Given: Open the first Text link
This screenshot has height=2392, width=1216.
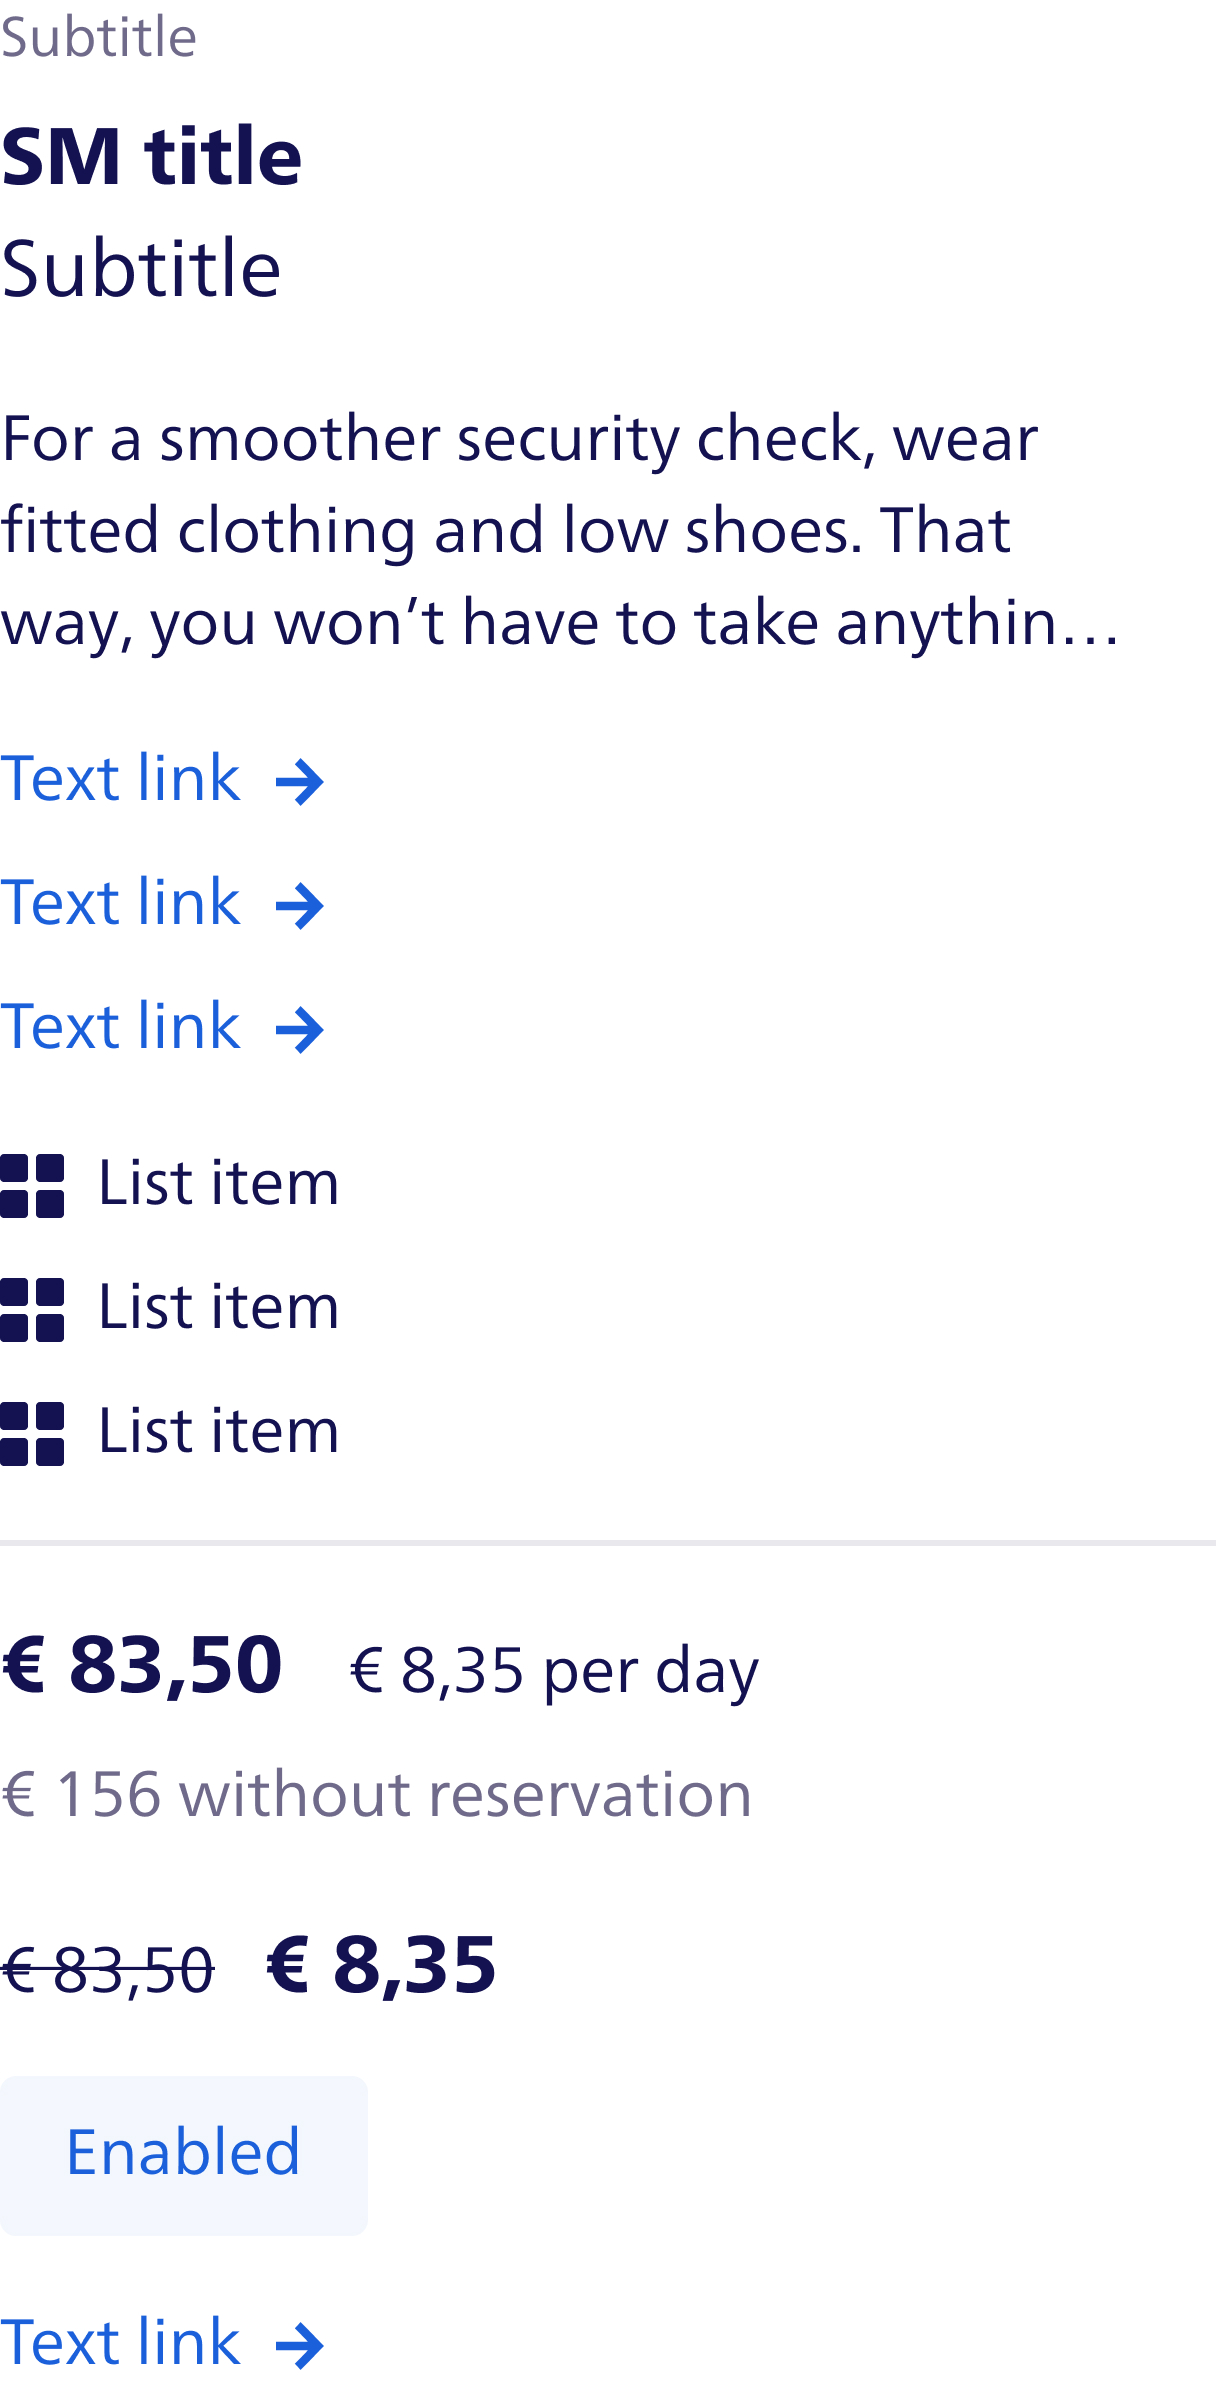Looking at the screenshot, I should (x=120, y=778).
